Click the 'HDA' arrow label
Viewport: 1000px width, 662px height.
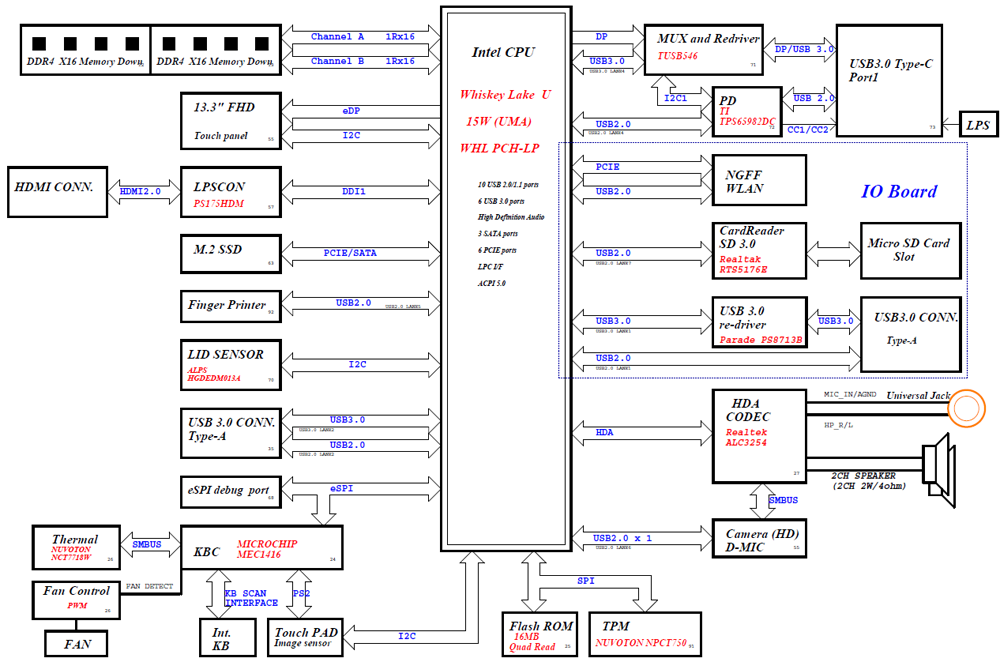[x=605, y=432]
